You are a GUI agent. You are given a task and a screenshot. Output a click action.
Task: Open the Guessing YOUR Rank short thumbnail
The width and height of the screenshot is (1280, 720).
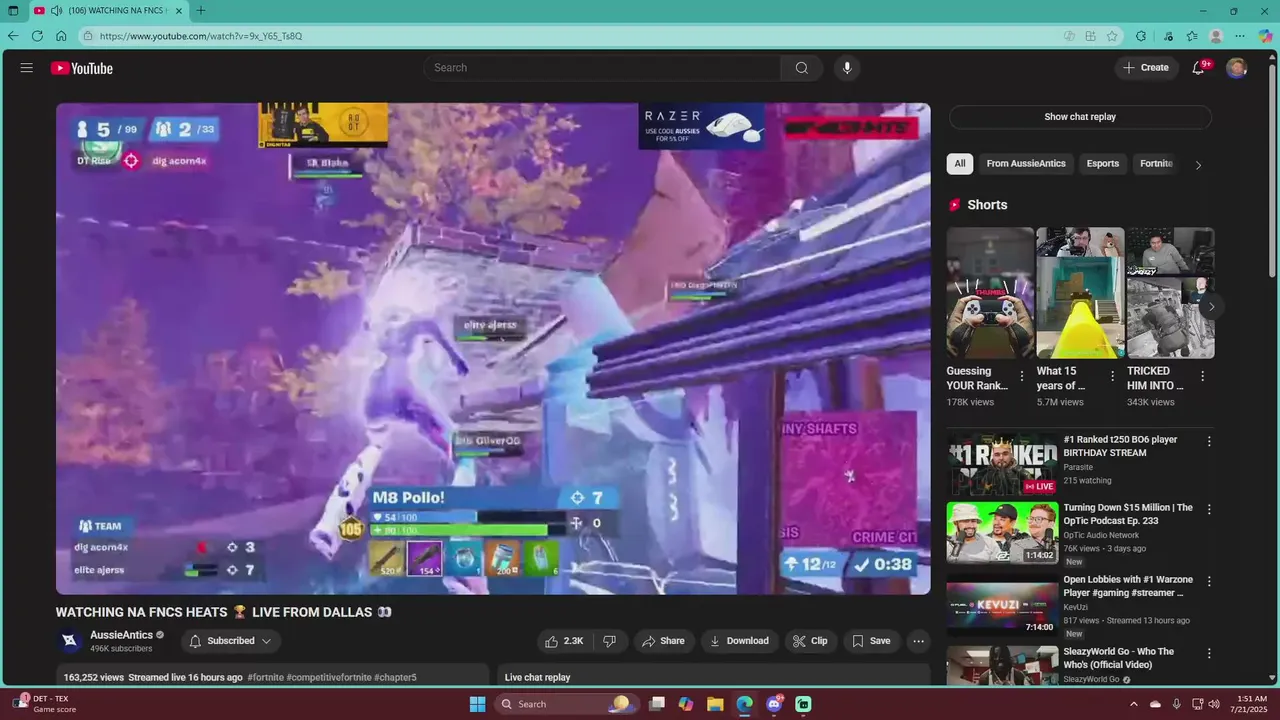coord(990,293)
